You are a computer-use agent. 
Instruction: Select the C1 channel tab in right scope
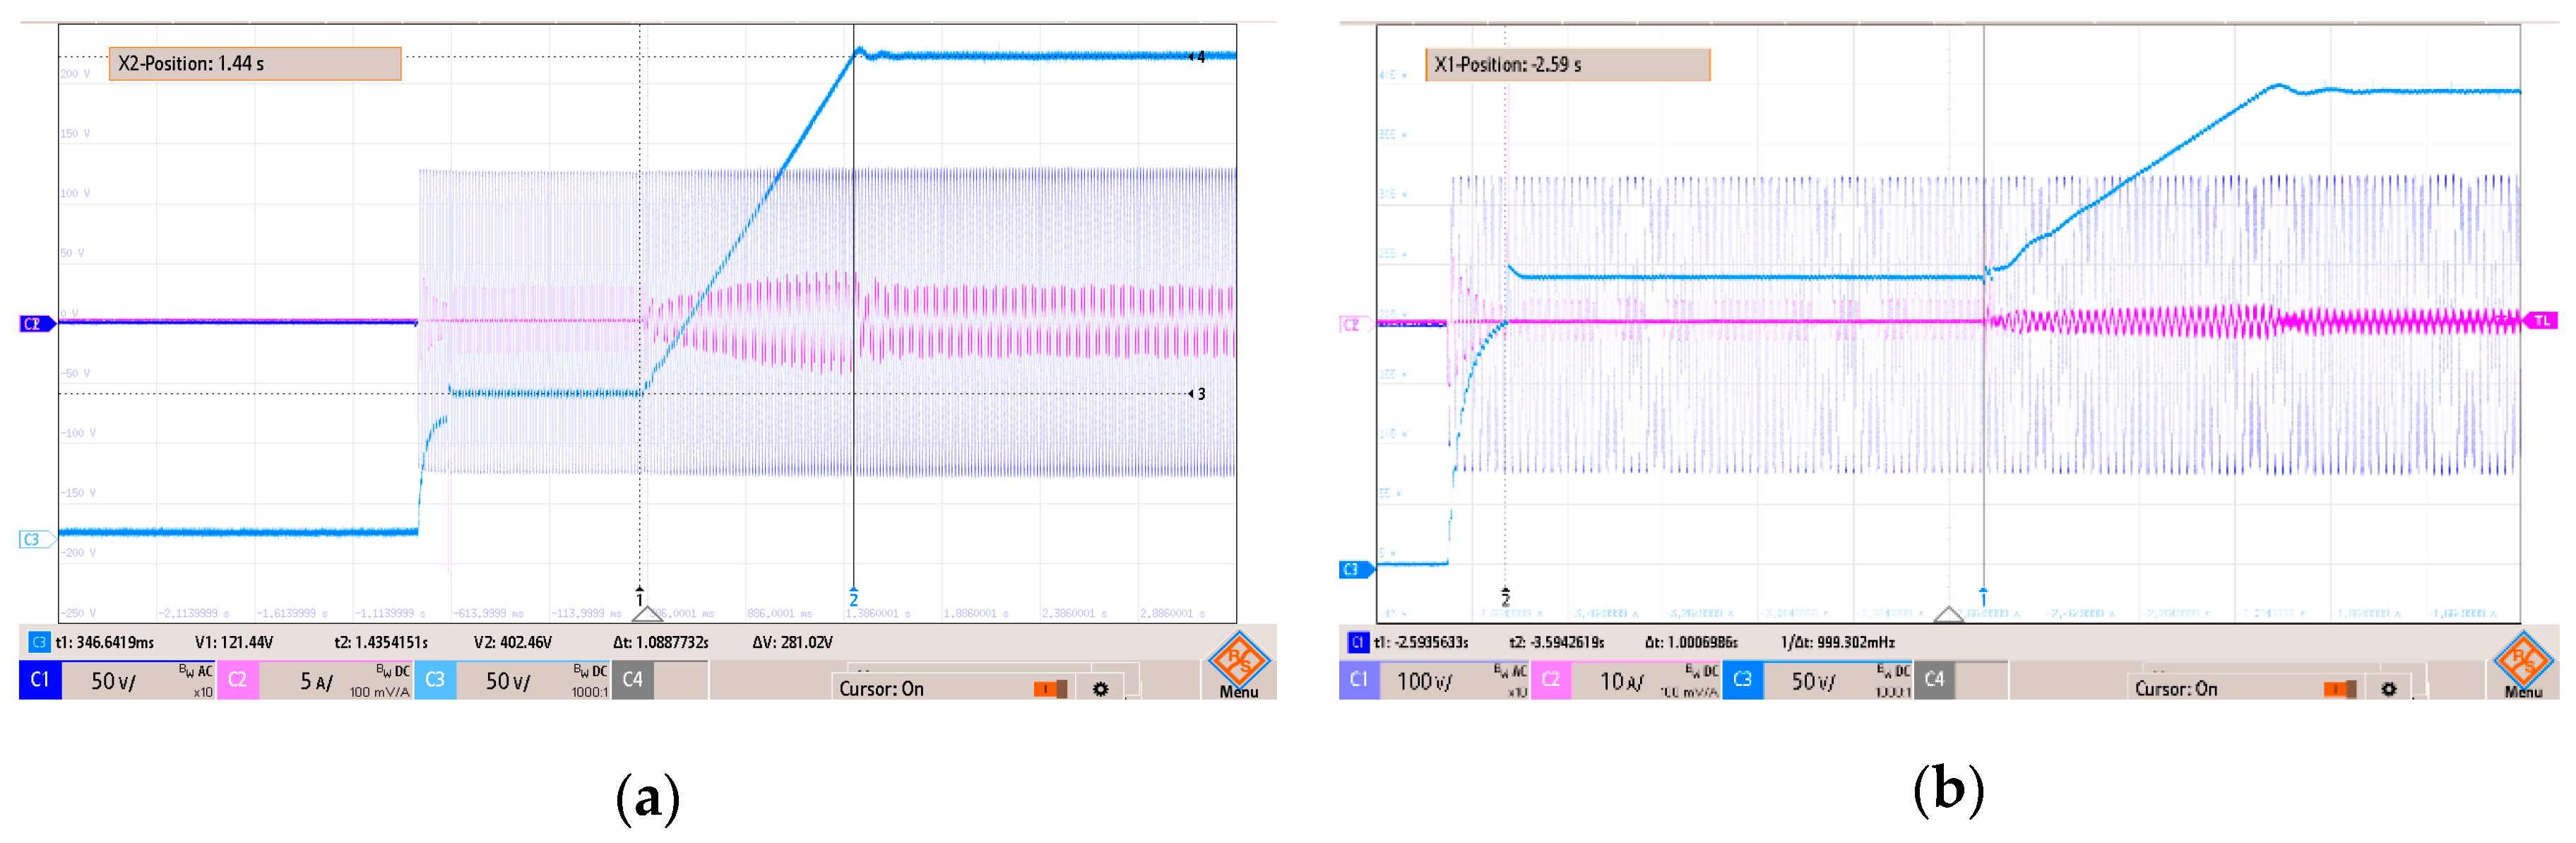(1359, 680)
